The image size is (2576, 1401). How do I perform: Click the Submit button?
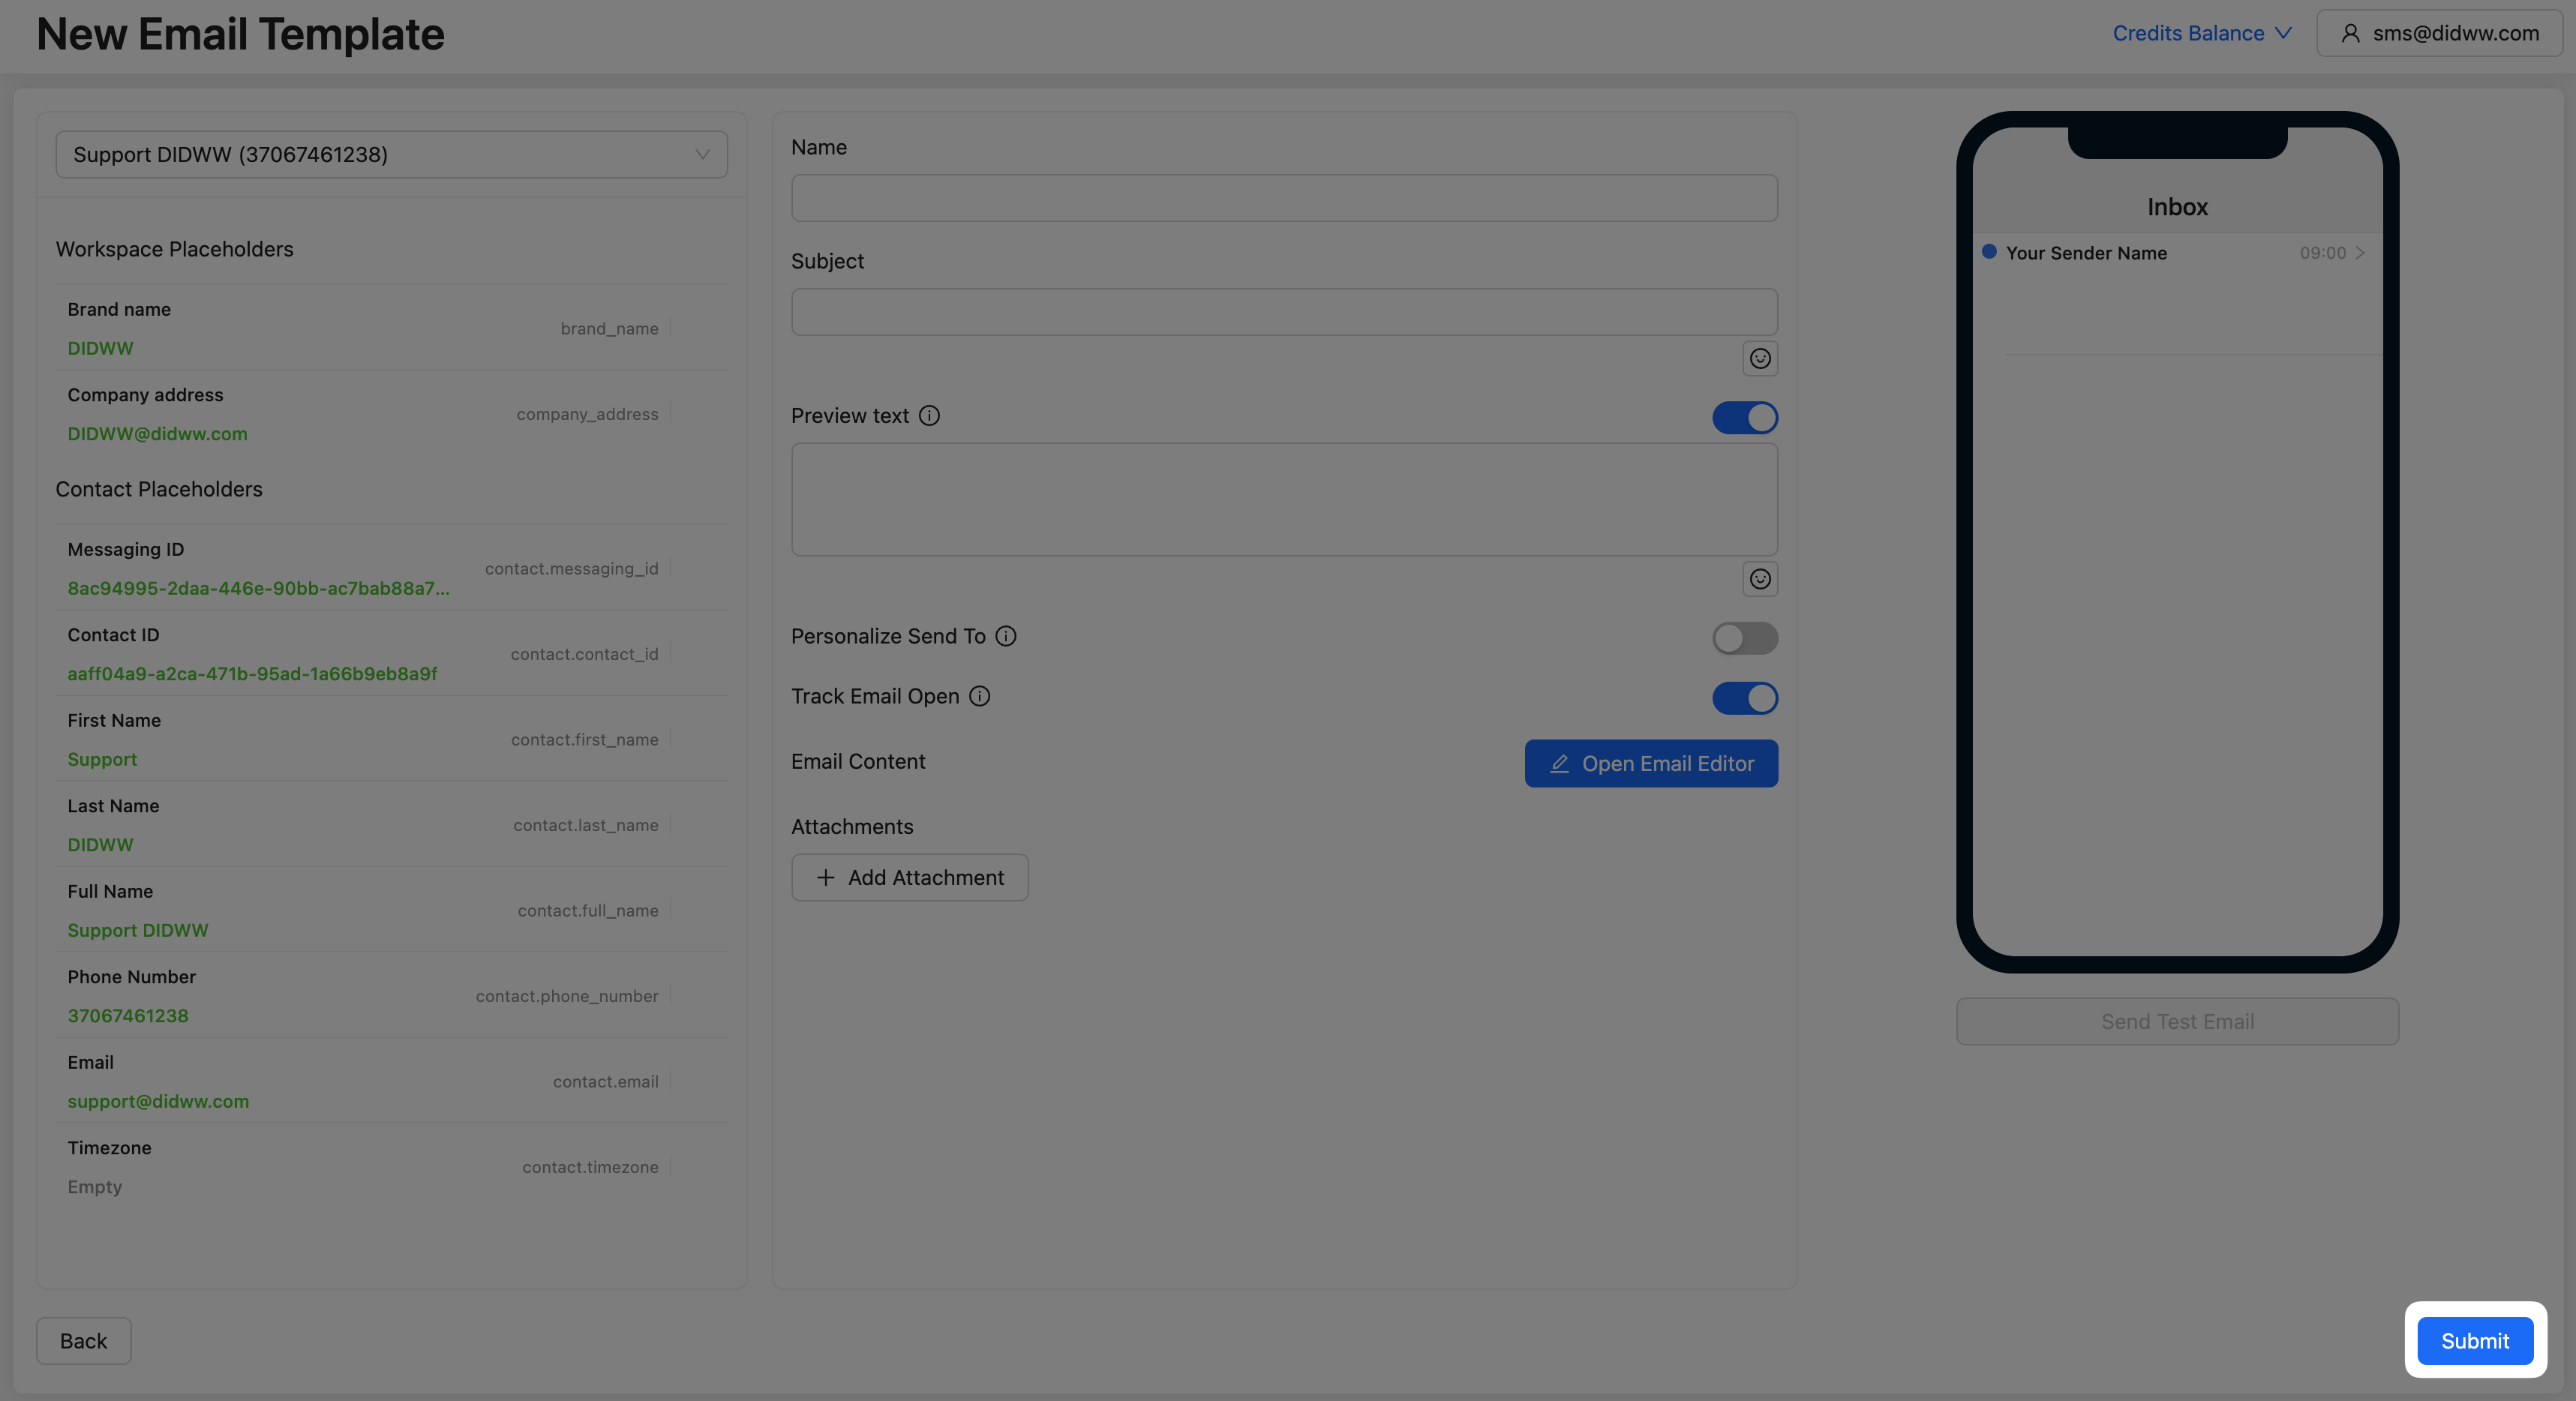coord(2474,1340)
